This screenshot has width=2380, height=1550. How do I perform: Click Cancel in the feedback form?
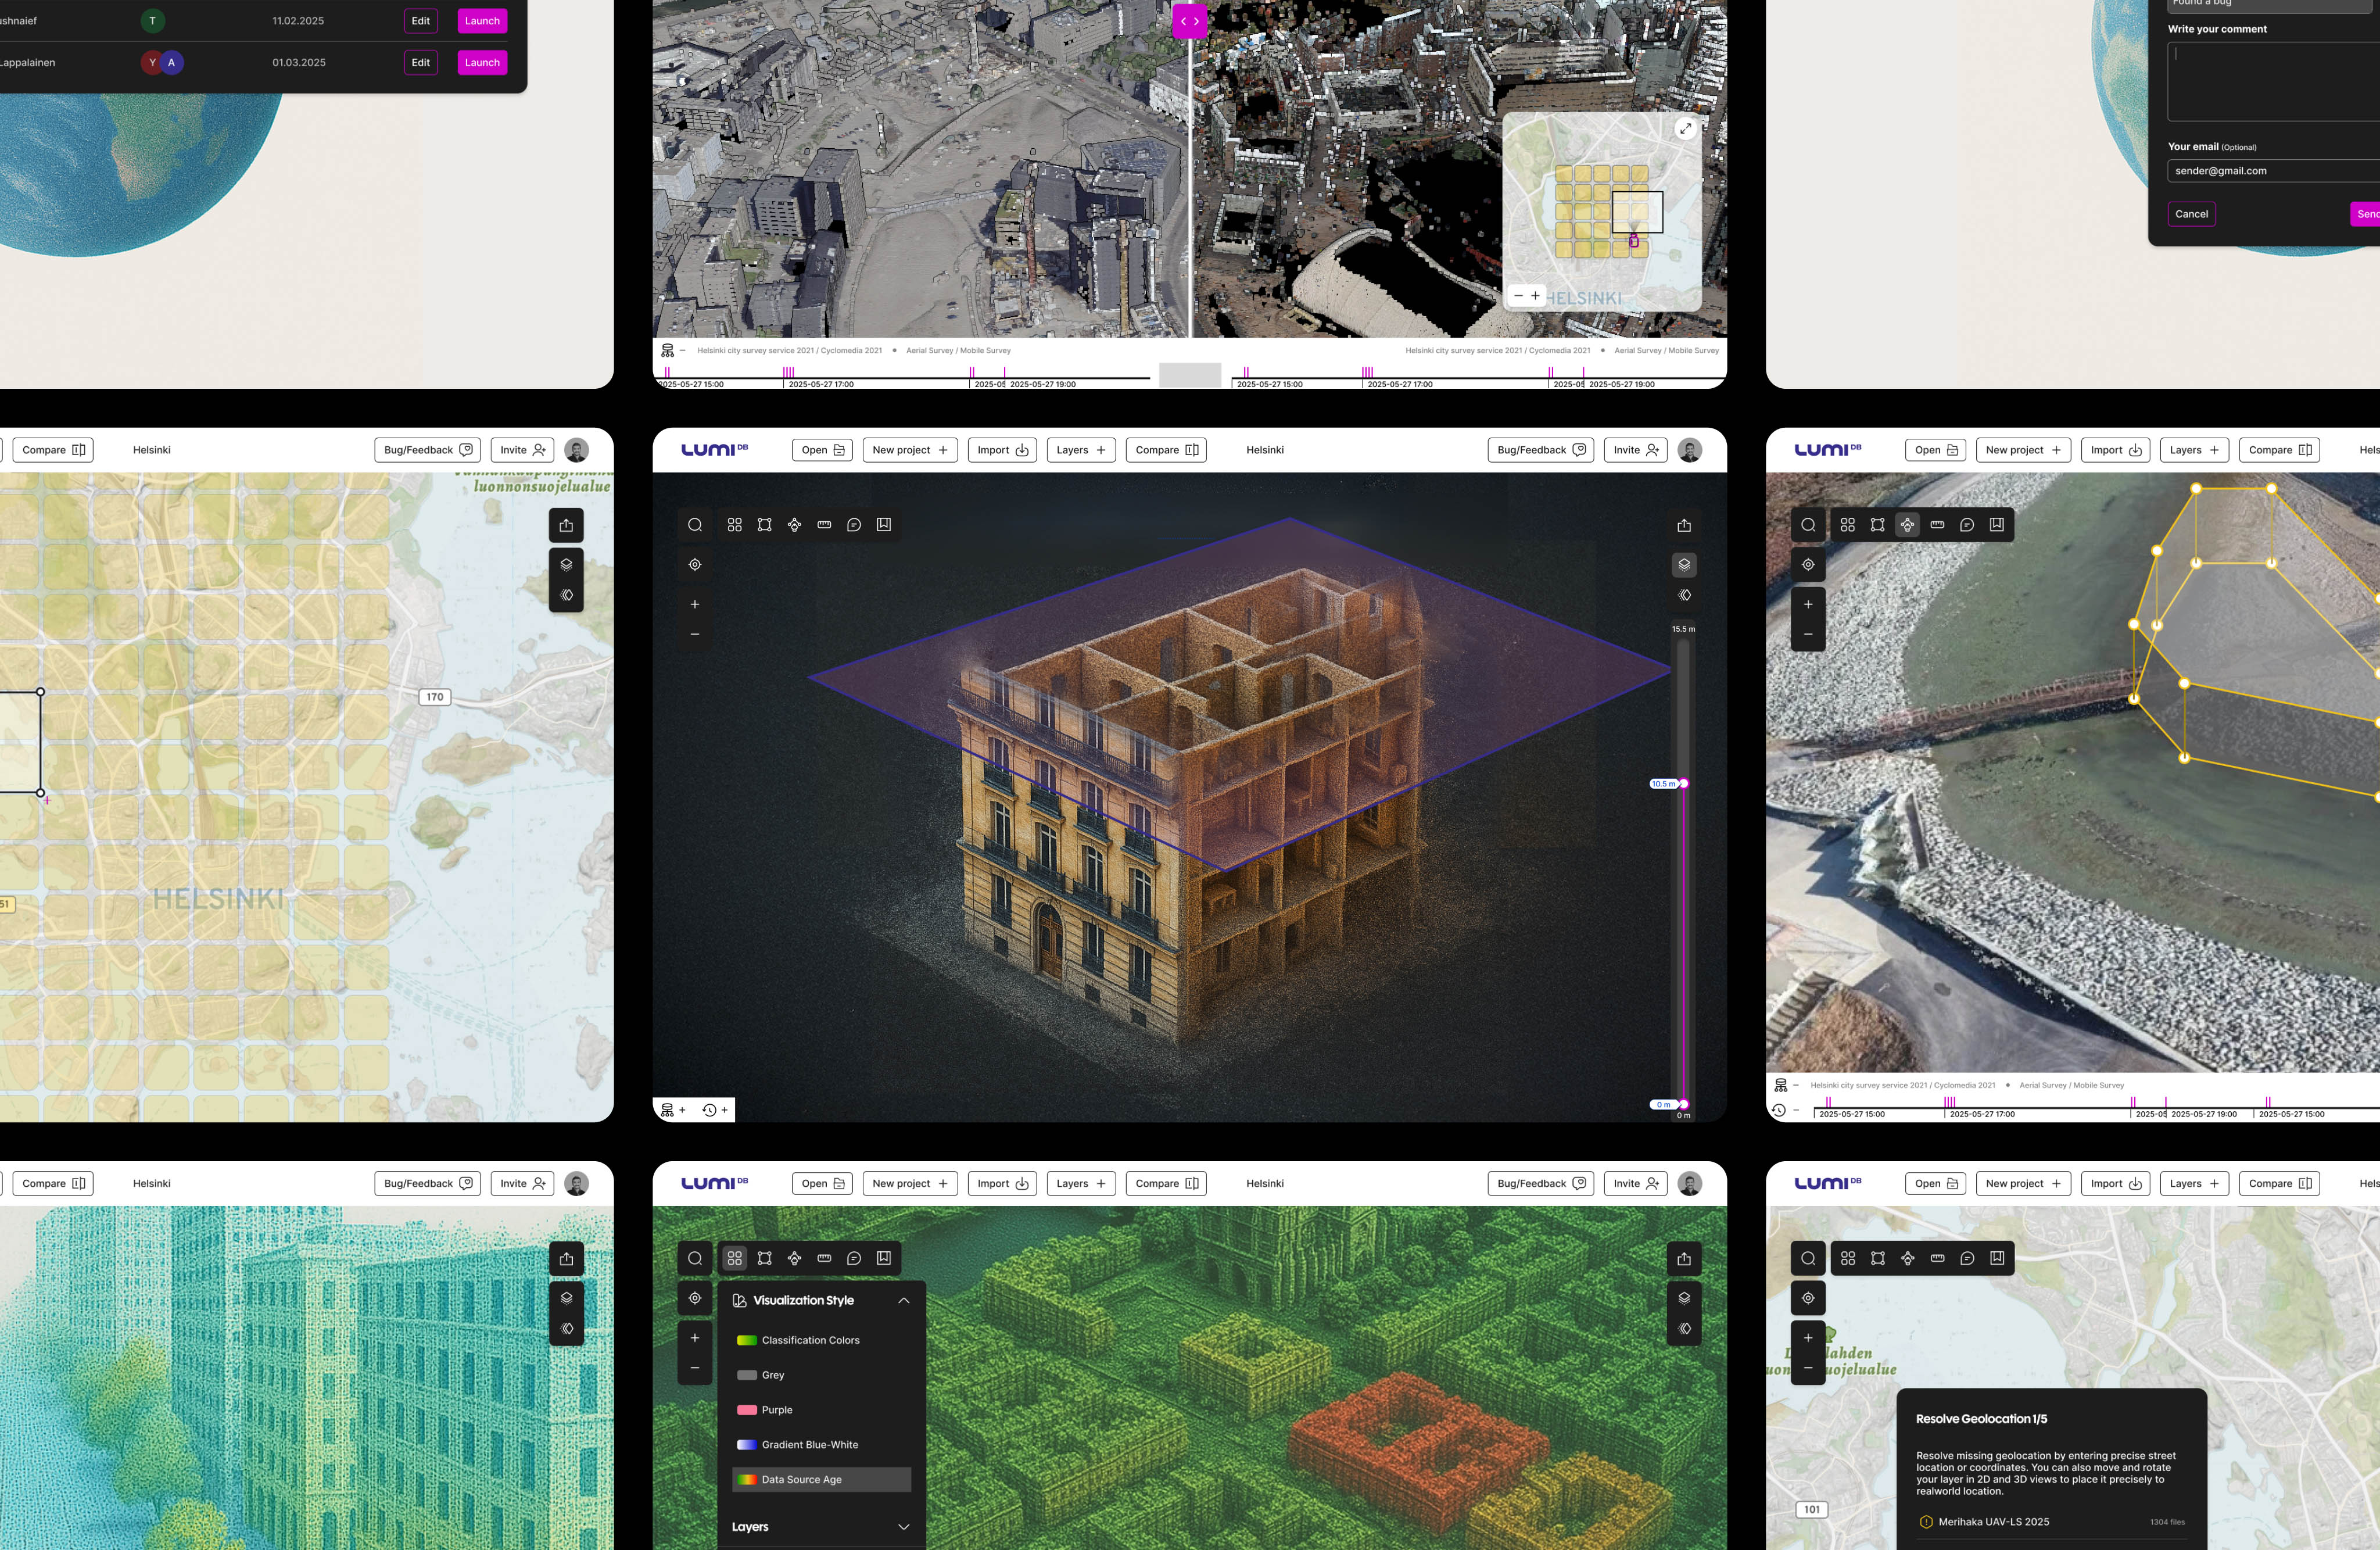tap(2191, 214)
